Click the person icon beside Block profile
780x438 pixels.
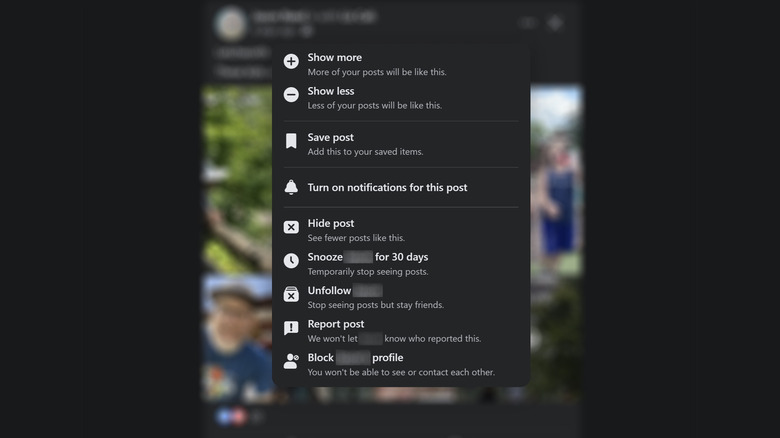(291, 361)
